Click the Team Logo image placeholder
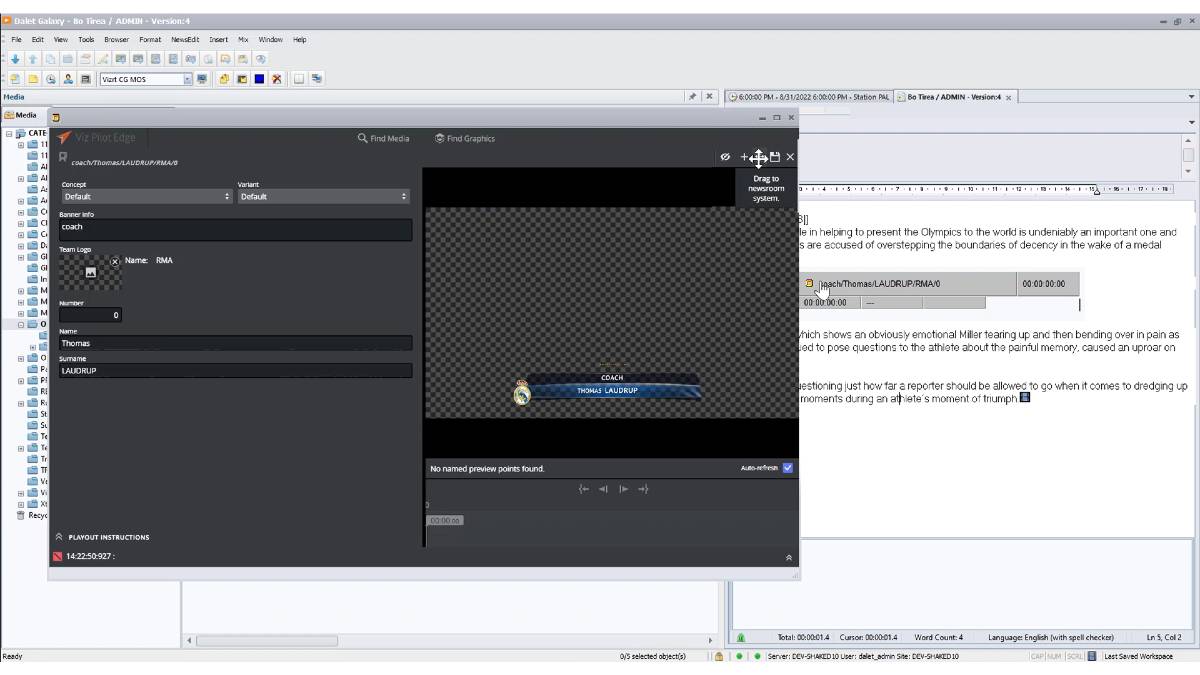The width and height of the screenshot is (1200, 675). click(x=90, y=272)
